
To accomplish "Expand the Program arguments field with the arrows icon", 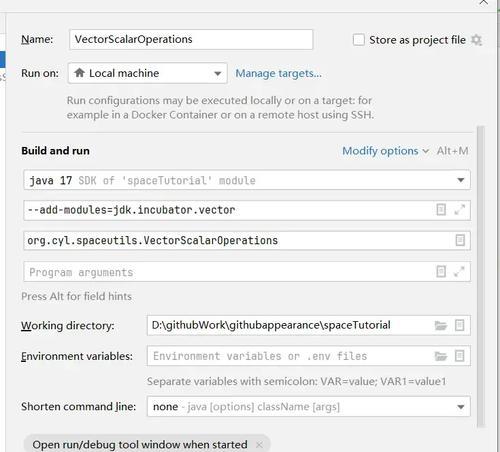I will pyautogui.click(x=459, y=272).
